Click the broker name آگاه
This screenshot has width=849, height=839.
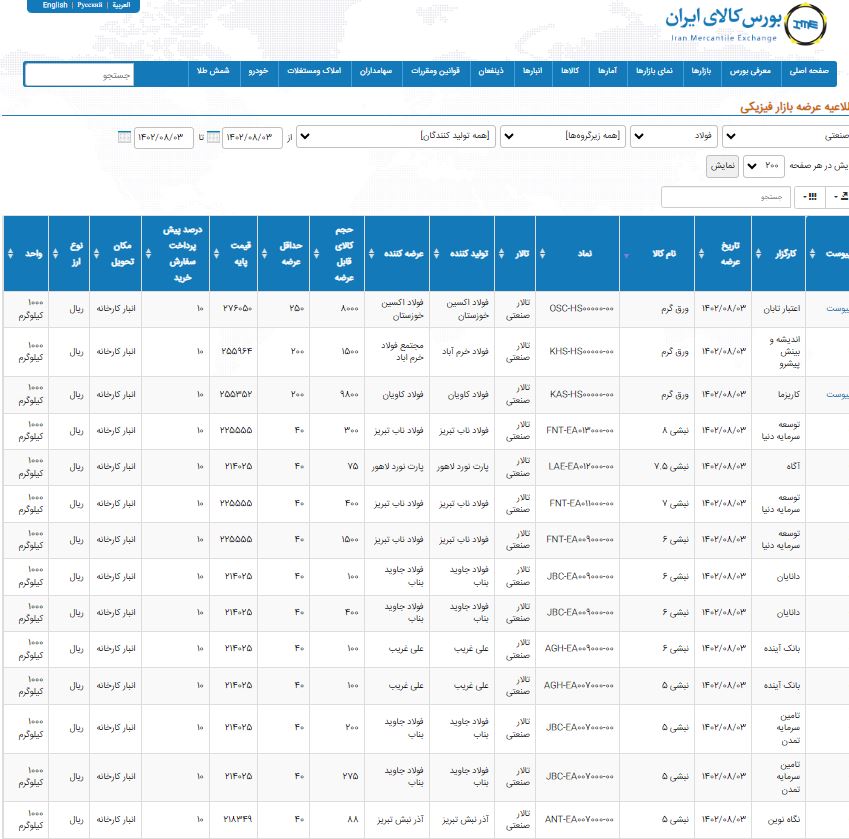click(793, 466)
